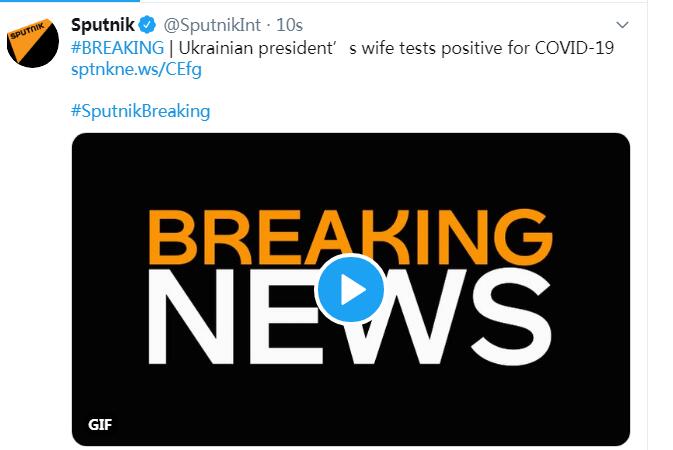Open the #SputnikBreaking hashtag

[x=141, y=111]
